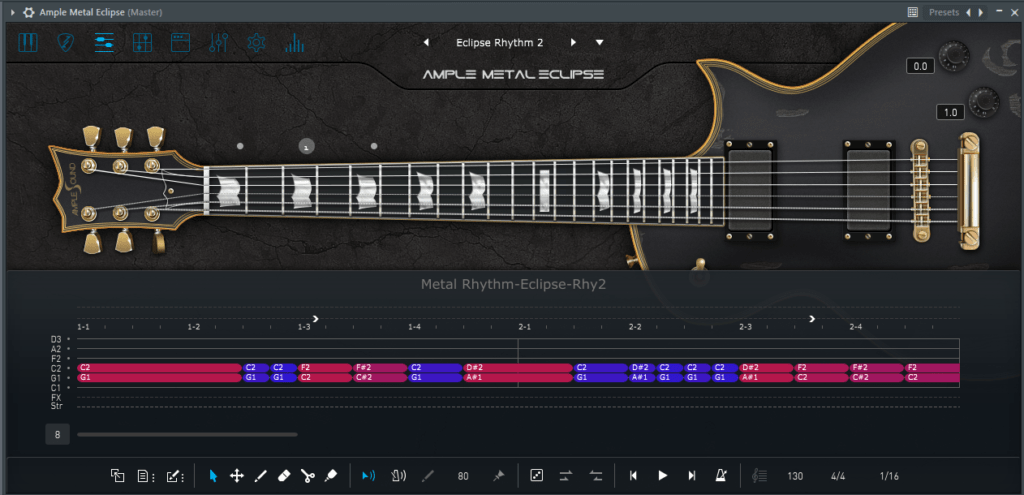
Task: Click the 1.0 value box
Action: [950, 112]
